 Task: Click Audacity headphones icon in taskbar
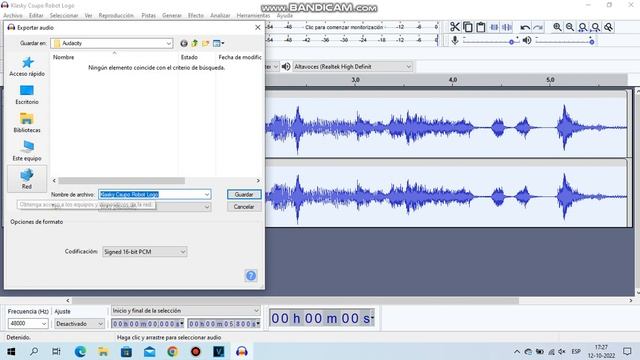242,351
